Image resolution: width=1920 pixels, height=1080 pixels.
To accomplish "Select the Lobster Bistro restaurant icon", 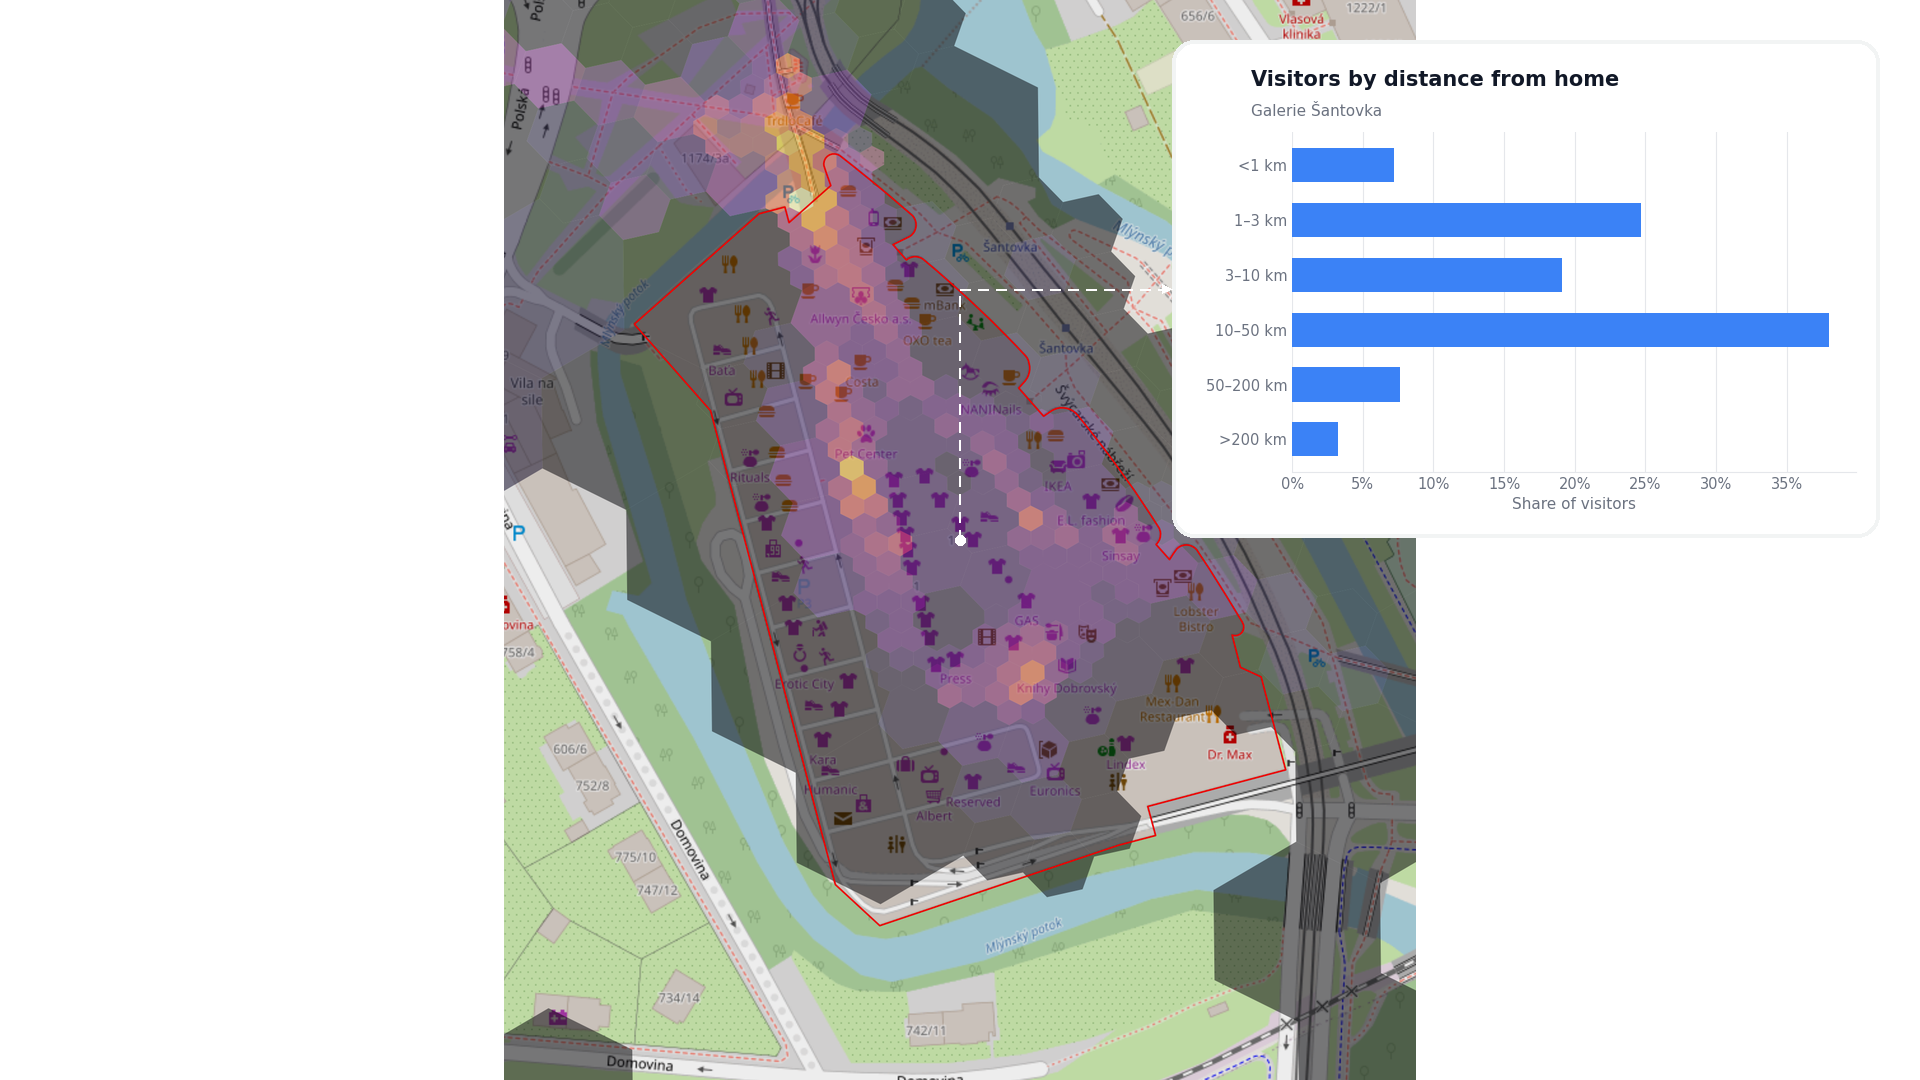I will (x=1195, y=592).
